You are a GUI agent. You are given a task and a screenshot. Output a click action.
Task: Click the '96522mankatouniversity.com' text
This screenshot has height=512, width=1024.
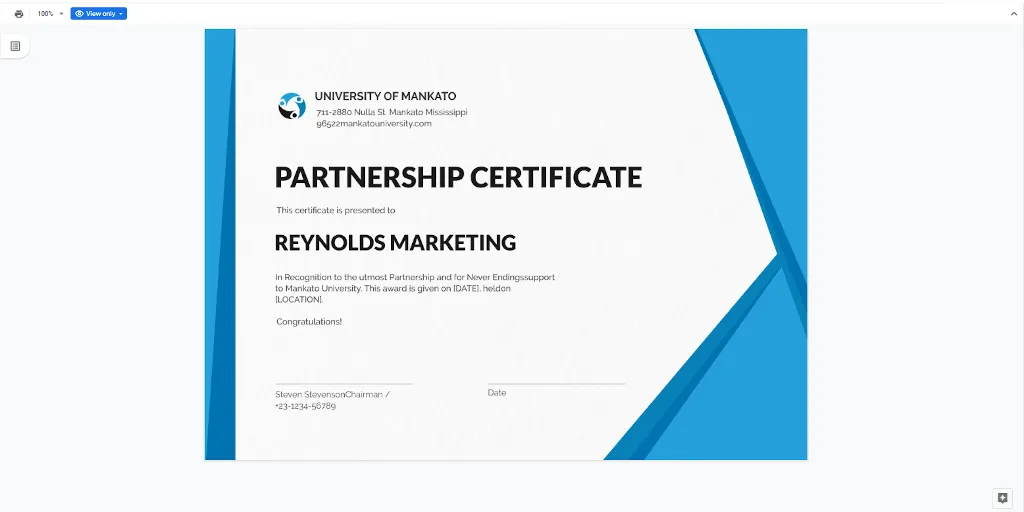[374, 123]
